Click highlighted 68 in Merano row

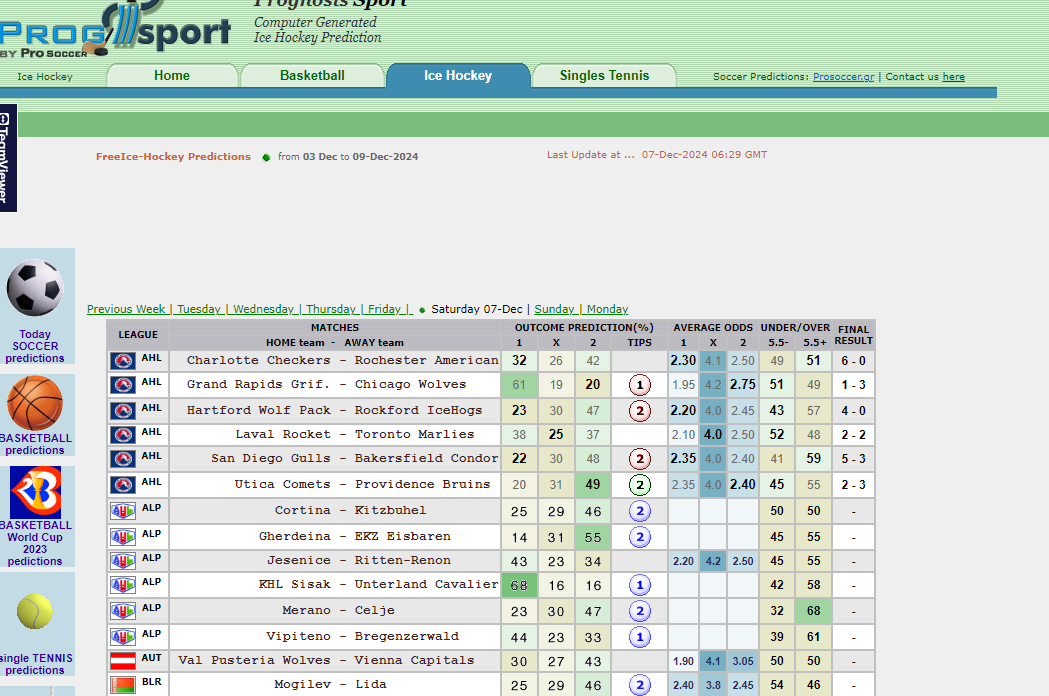814,611
